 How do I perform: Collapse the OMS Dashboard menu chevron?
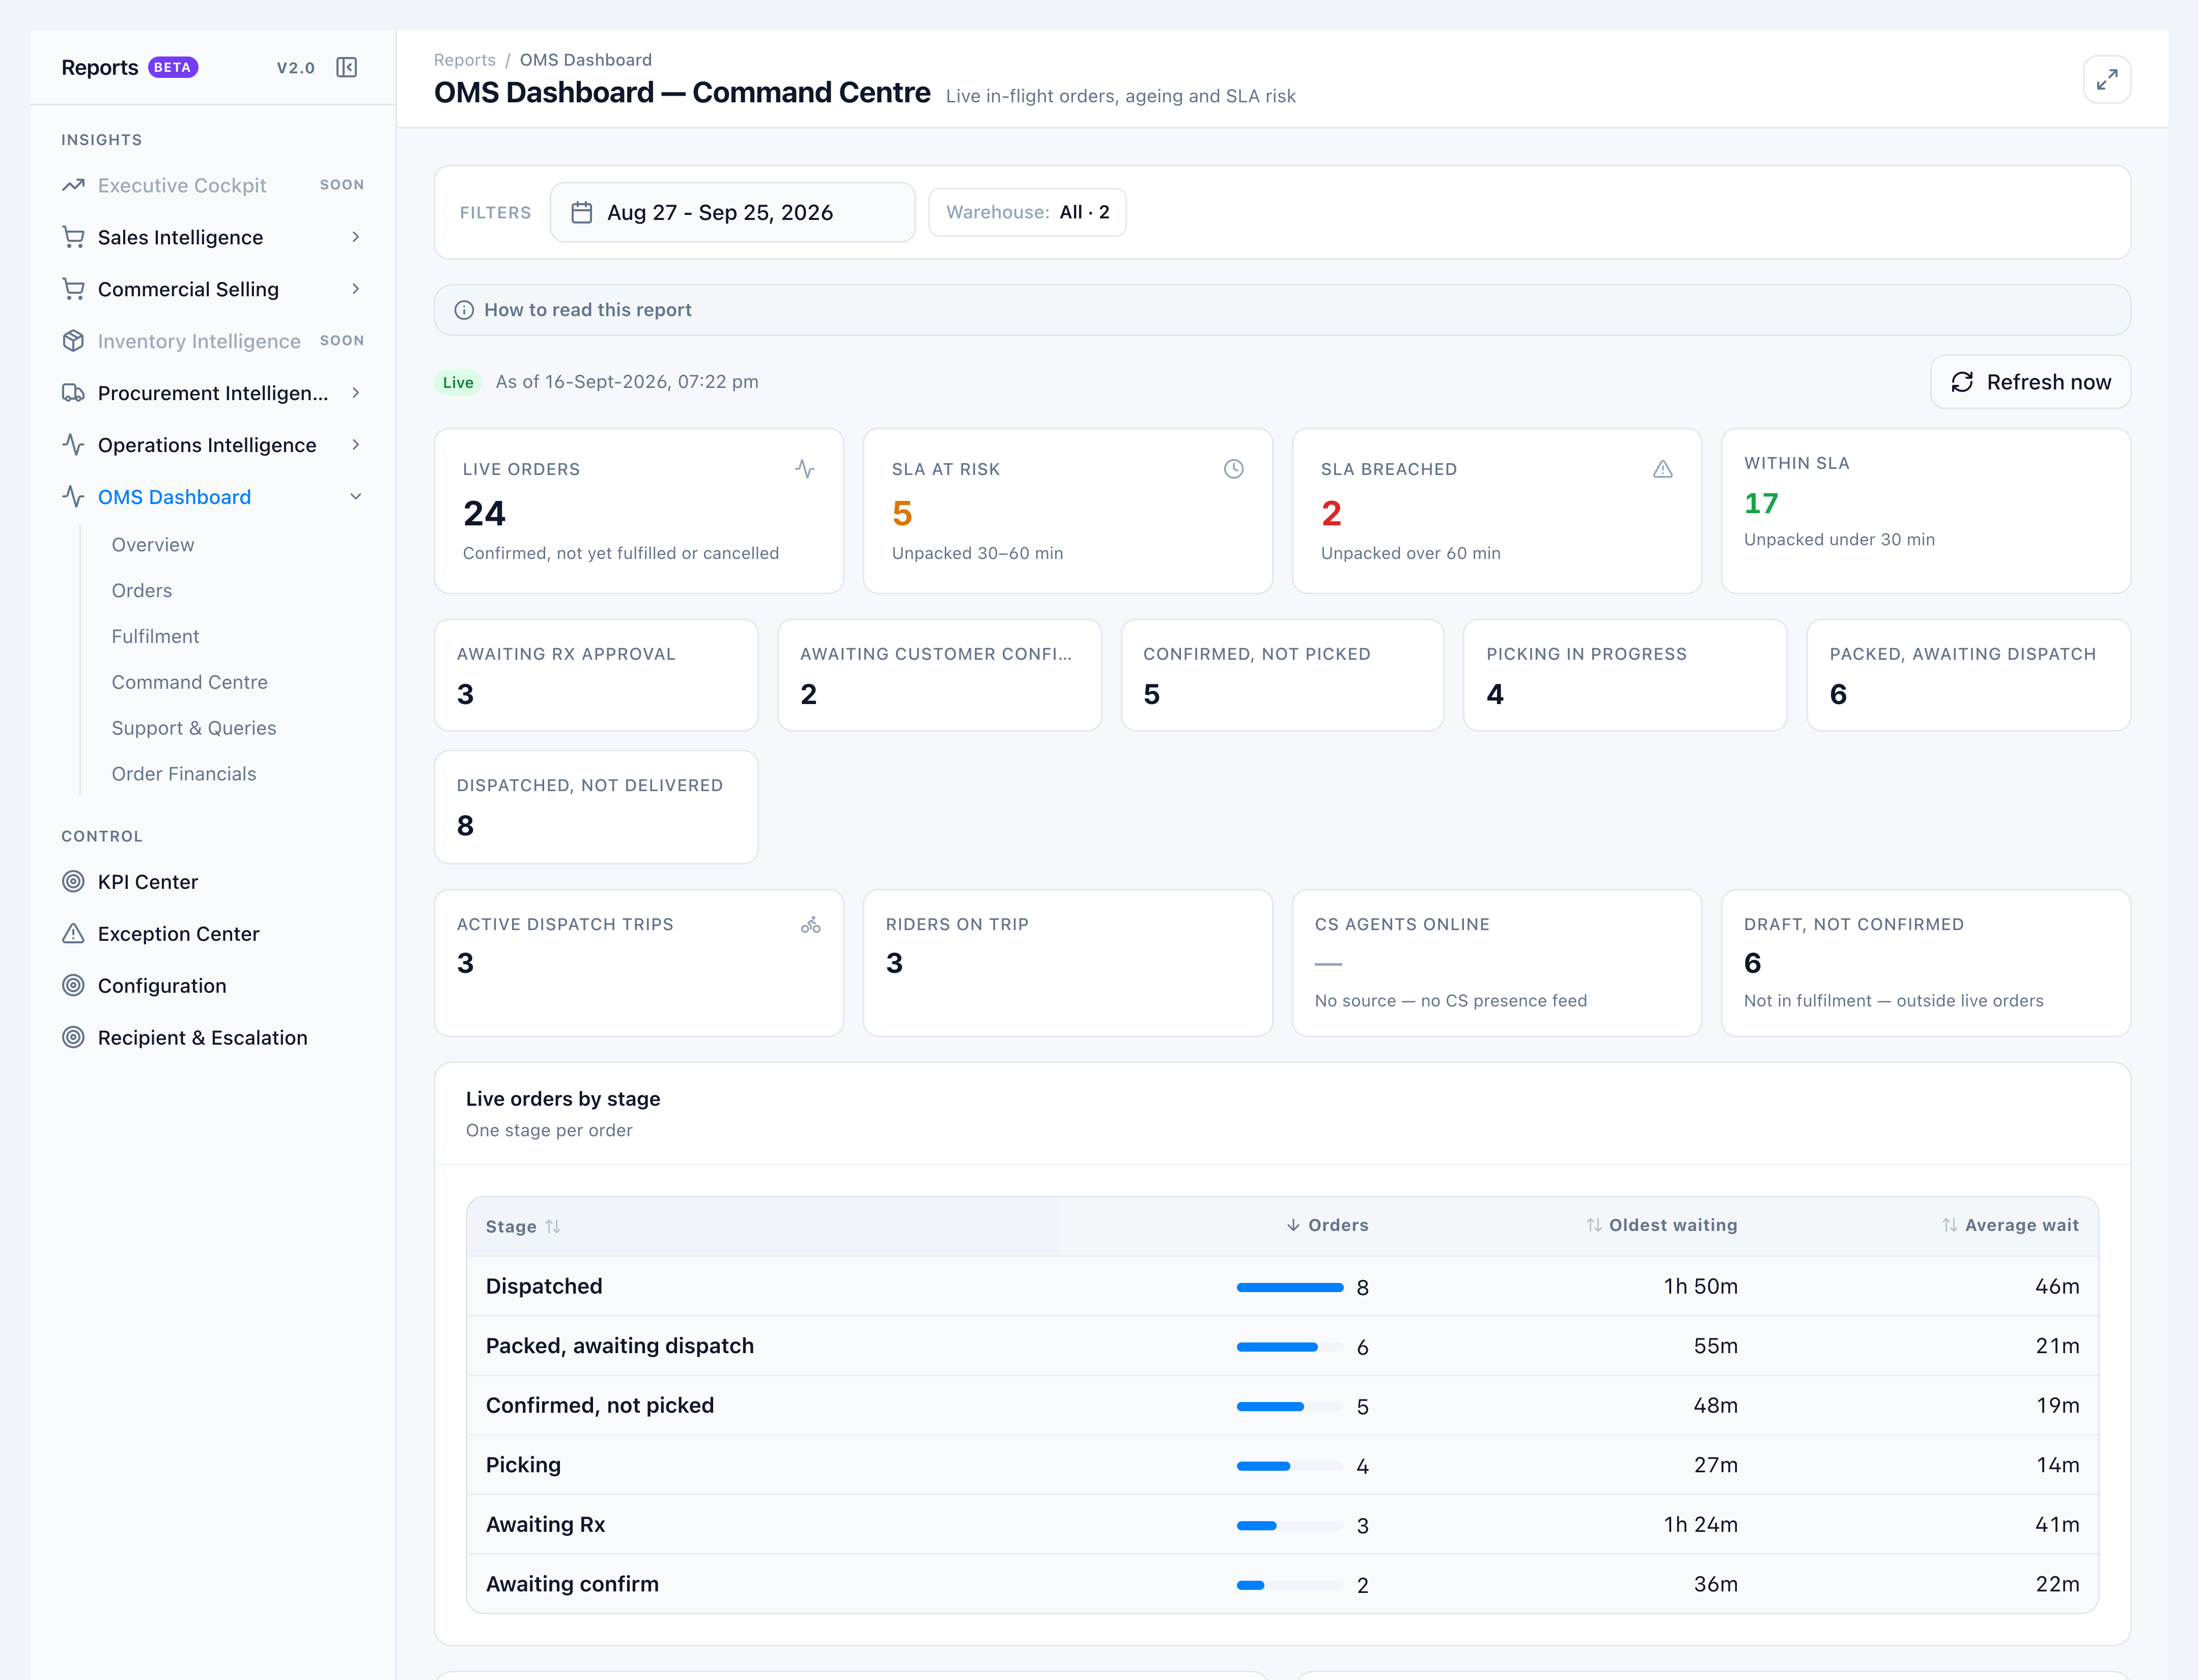355,497
